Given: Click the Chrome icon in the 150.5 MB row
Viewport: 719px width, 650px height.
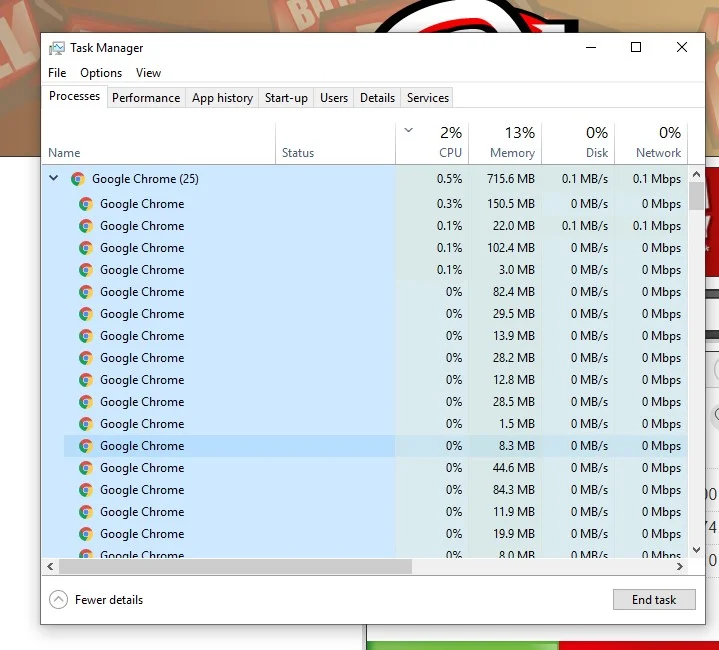Looking at the screenshot, I should point(86,204).
